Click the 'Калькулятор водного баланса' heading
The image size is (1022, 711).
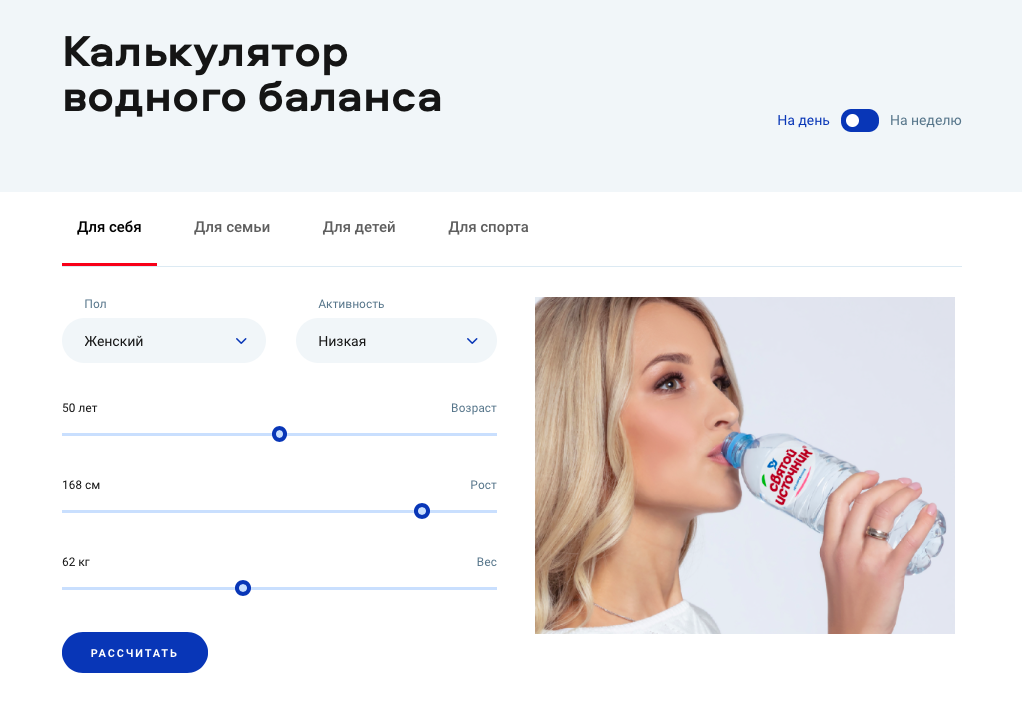point(252,75)
